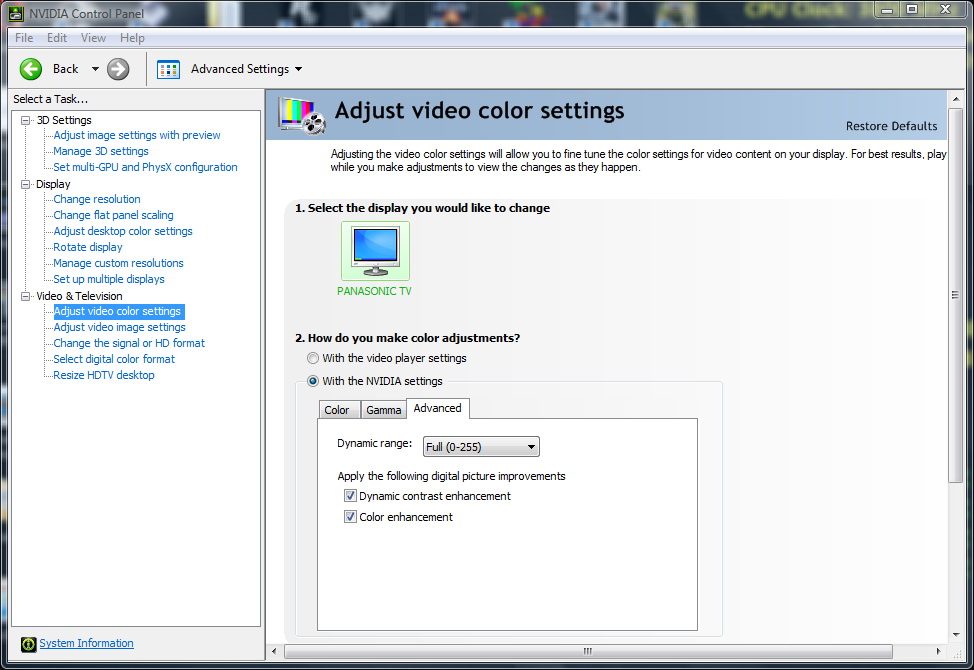This screenshot has width=974, height=670.
Task: Open Manage custom resolutions
Action: tap(118, 263)
